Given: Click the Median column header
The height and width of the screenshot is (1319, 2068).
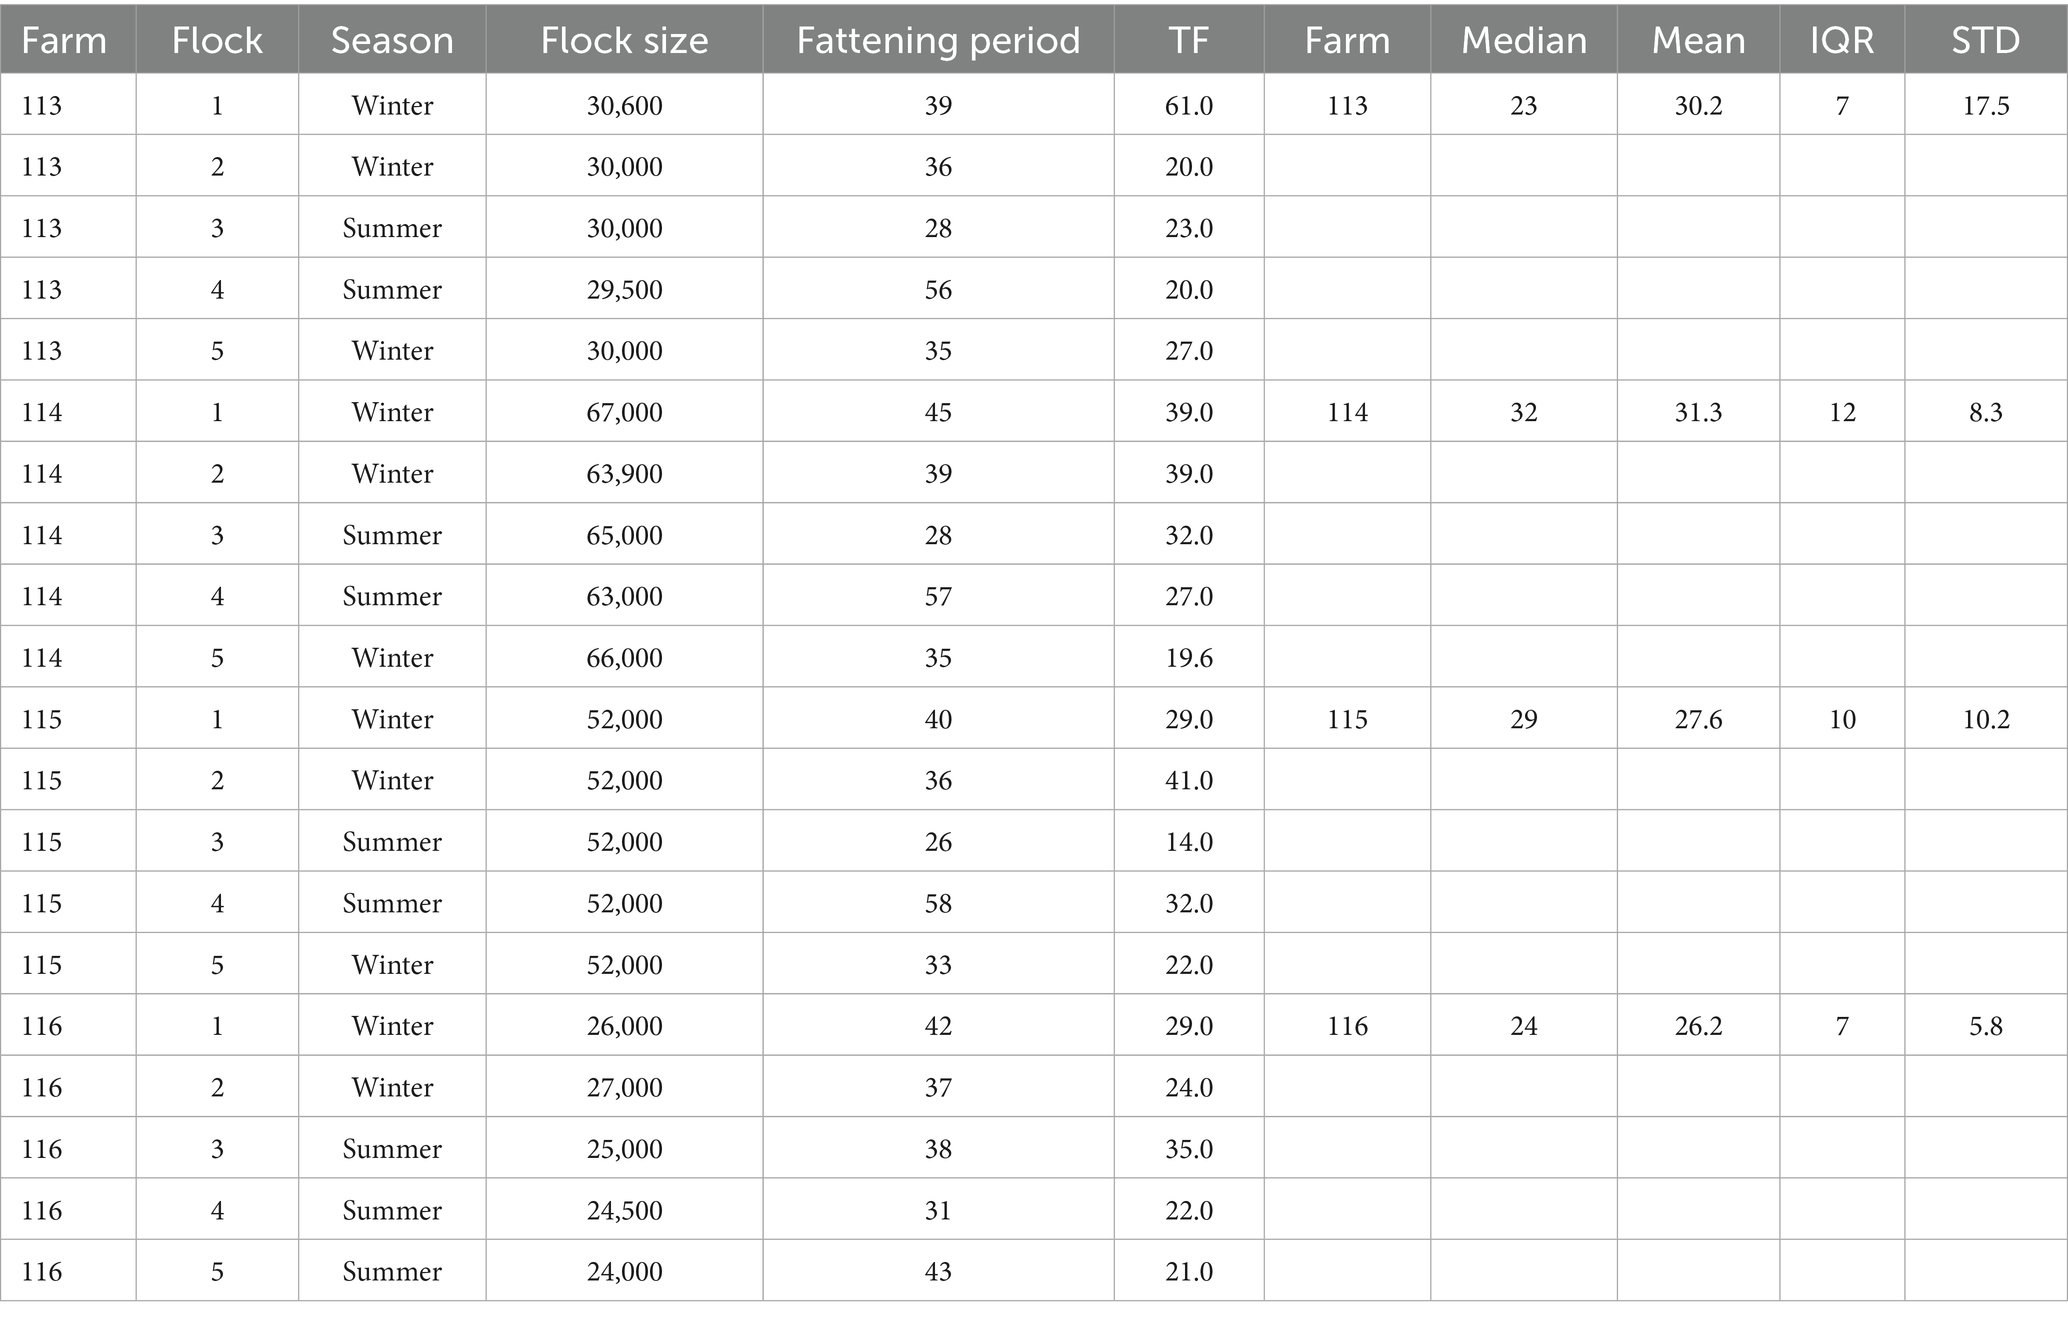Looking at the screenshot, I should pyautogui.click(x=1523, y=40).
